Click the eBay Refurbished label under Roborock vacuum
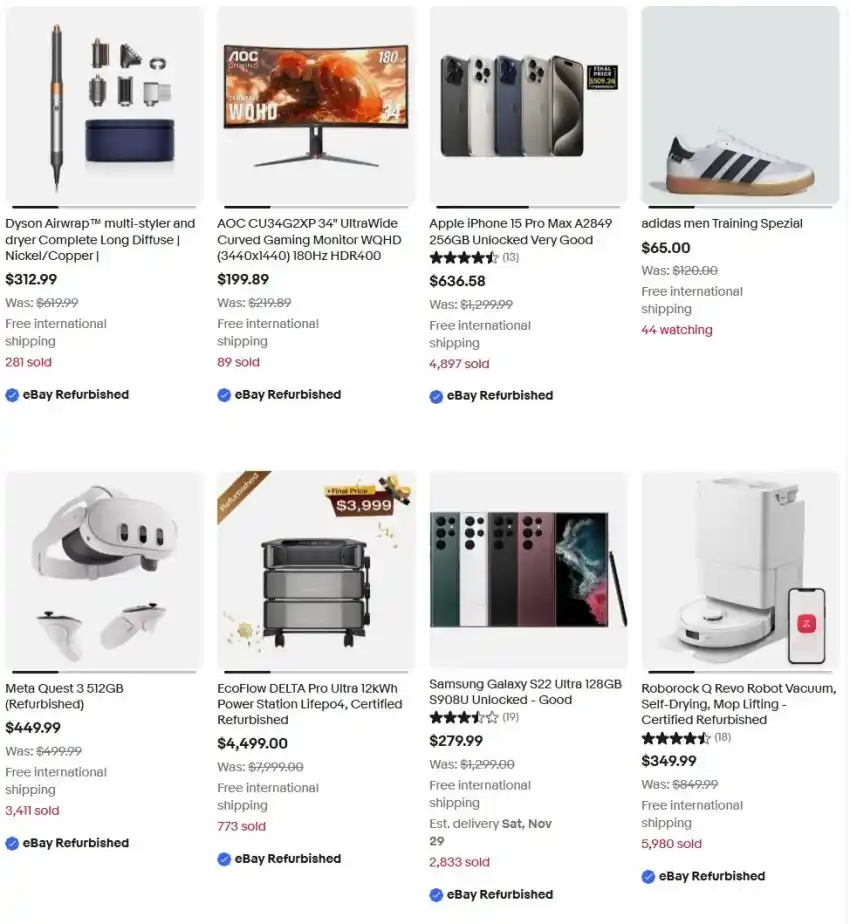The image size is (850, 924). click(712, 876)
